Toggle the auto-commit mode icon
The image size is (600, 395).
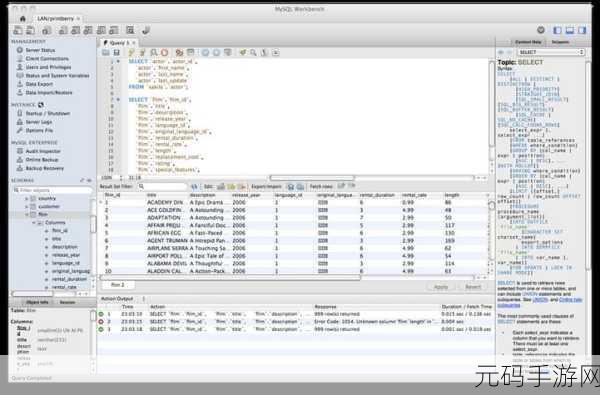(228, 52)
